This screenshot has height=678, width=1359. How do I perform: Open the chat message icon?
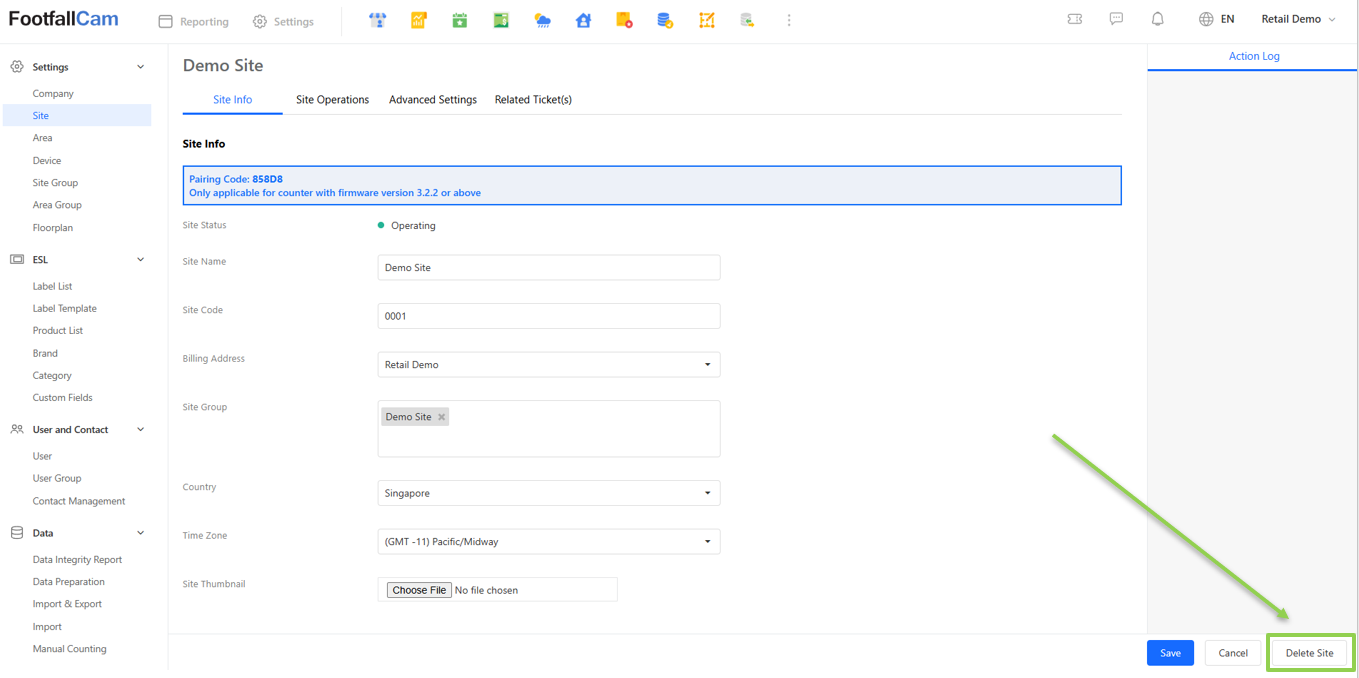pyautogui.click(x=1116, y=20)
